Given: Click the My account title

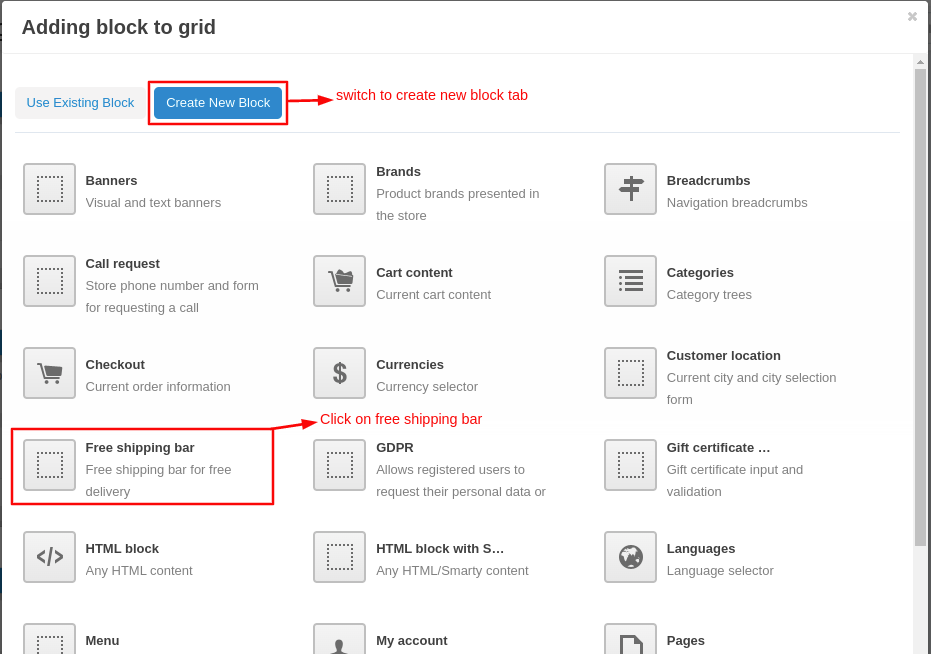Looking at the screenshot, I should point(411,641).
